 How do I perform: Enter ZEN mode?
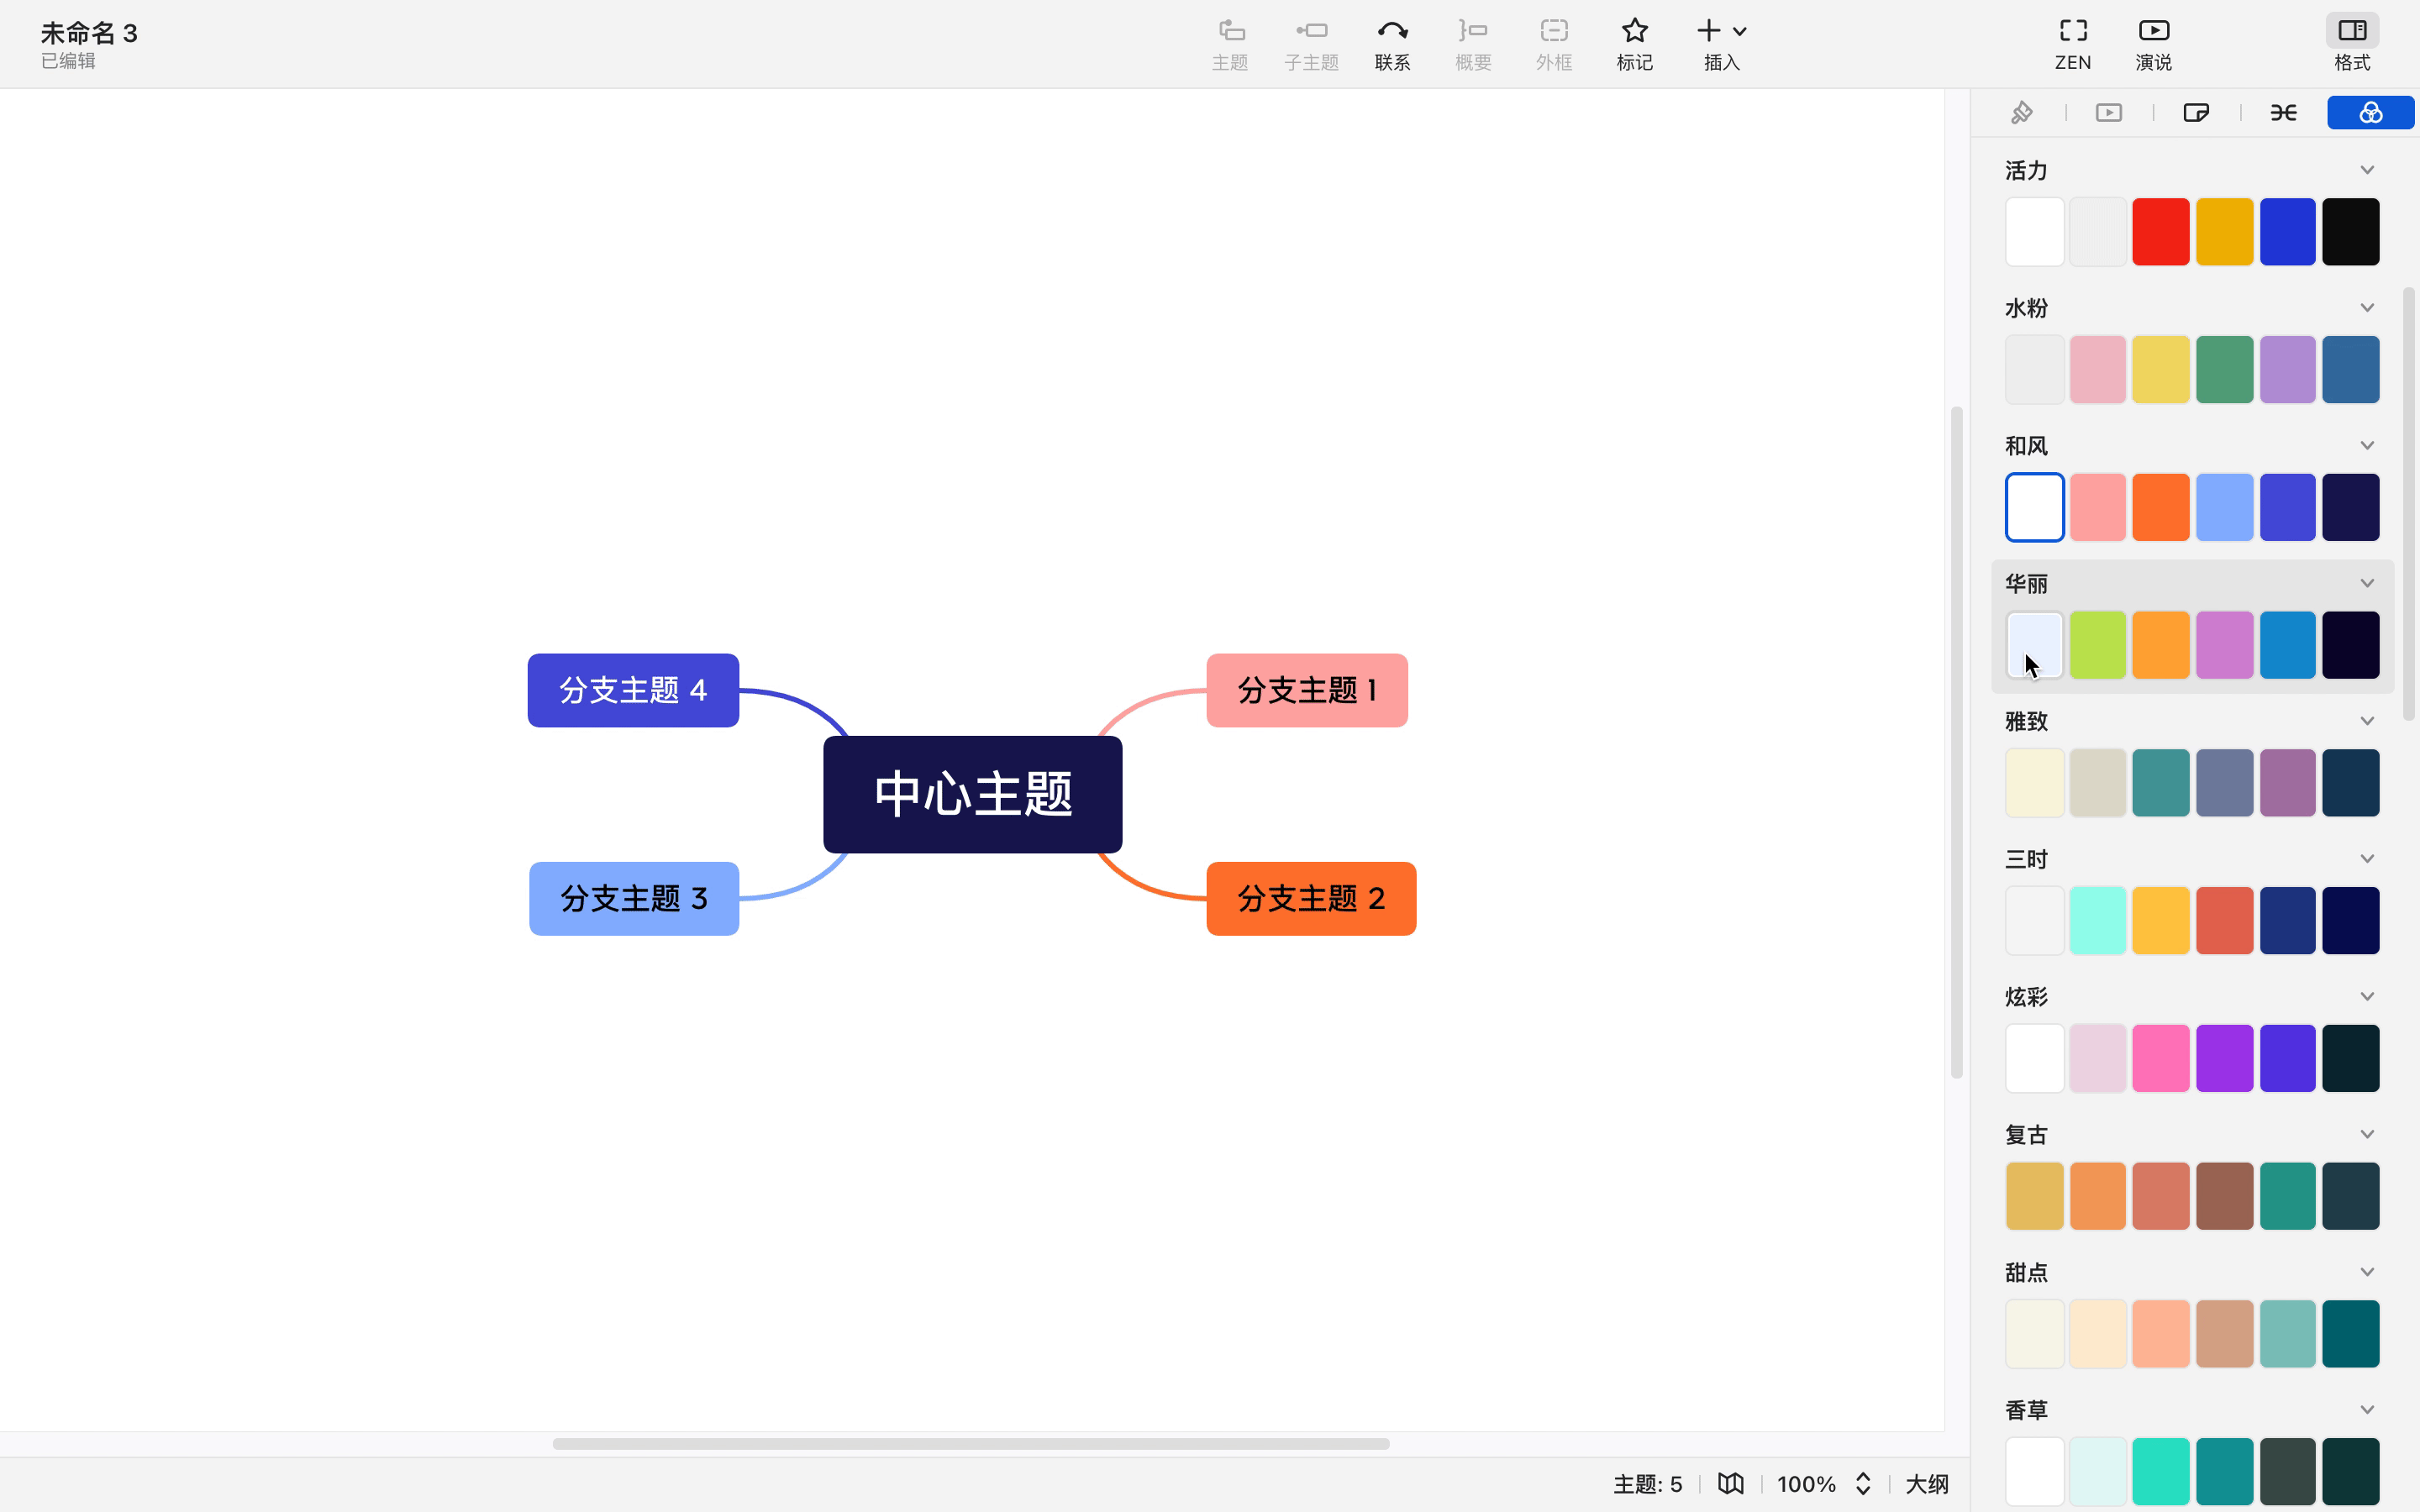click(2073, 32)
